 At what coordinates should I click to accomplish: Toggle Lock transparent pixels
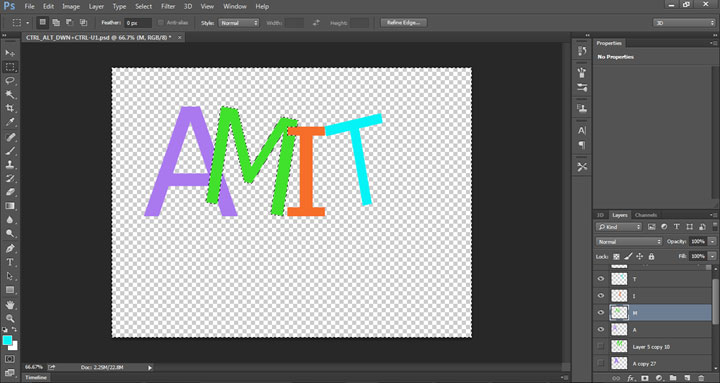click(x=616, y=256)
